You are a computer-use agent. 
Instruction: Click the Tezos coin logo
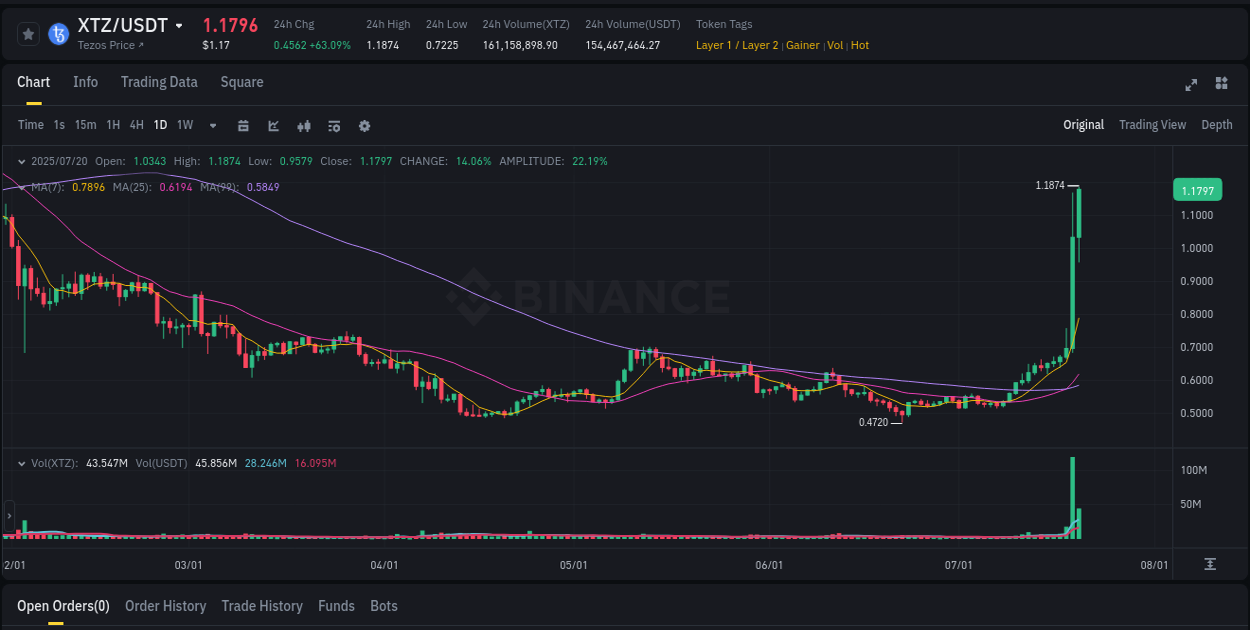57,33
